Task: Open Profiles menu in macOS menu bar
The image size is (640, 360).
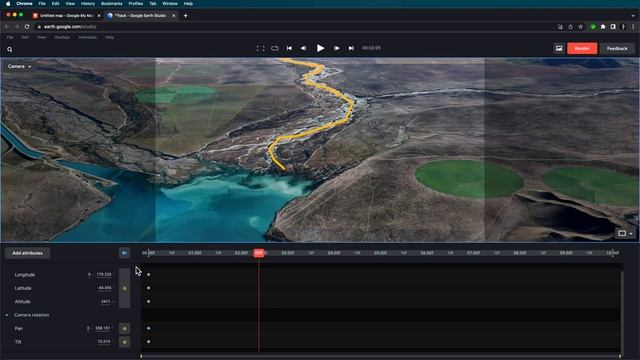Action: point(136,4)
